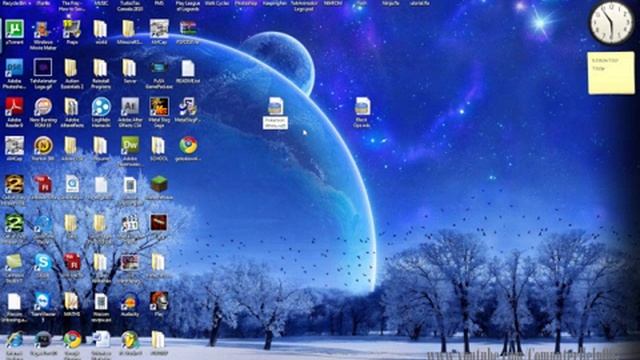
Task: Click the yellow sticky note gadget
Action: (x=611, y=73)
